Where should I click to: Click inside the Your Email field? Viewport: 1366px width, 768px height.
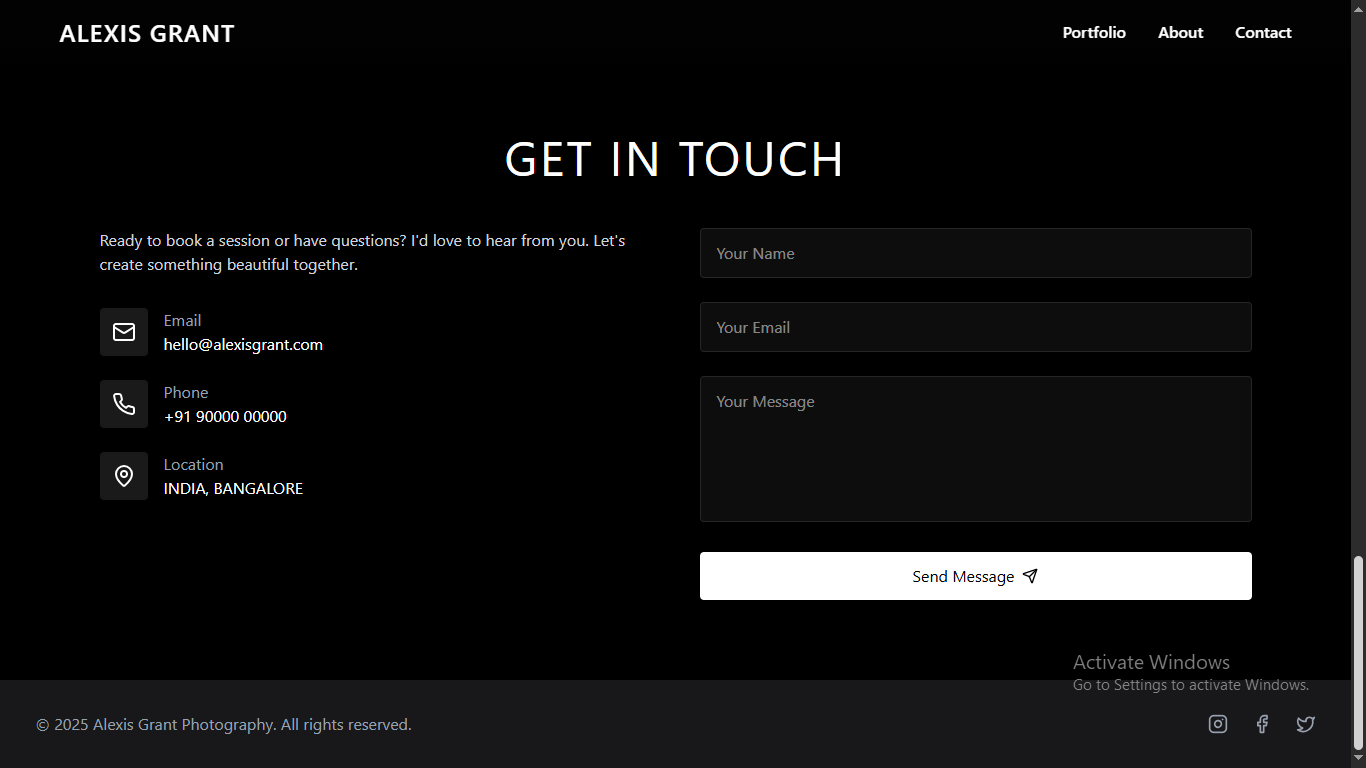click(975, 327)
